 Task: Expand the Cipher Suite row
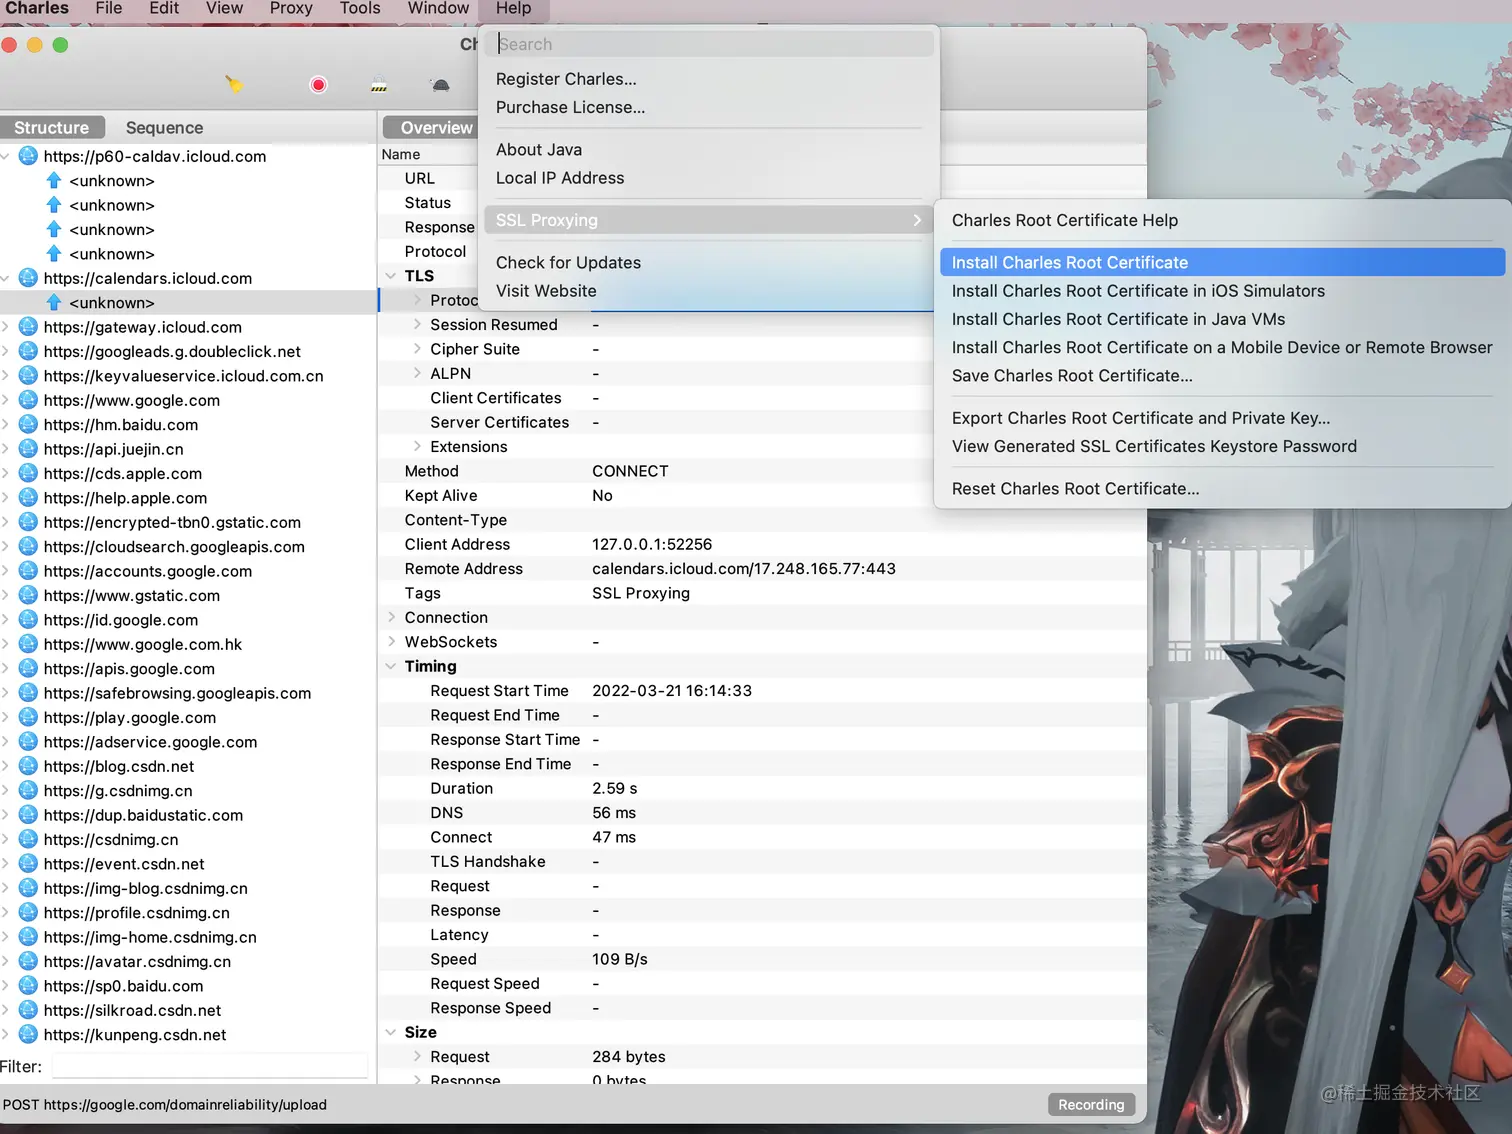pos(417,349)
